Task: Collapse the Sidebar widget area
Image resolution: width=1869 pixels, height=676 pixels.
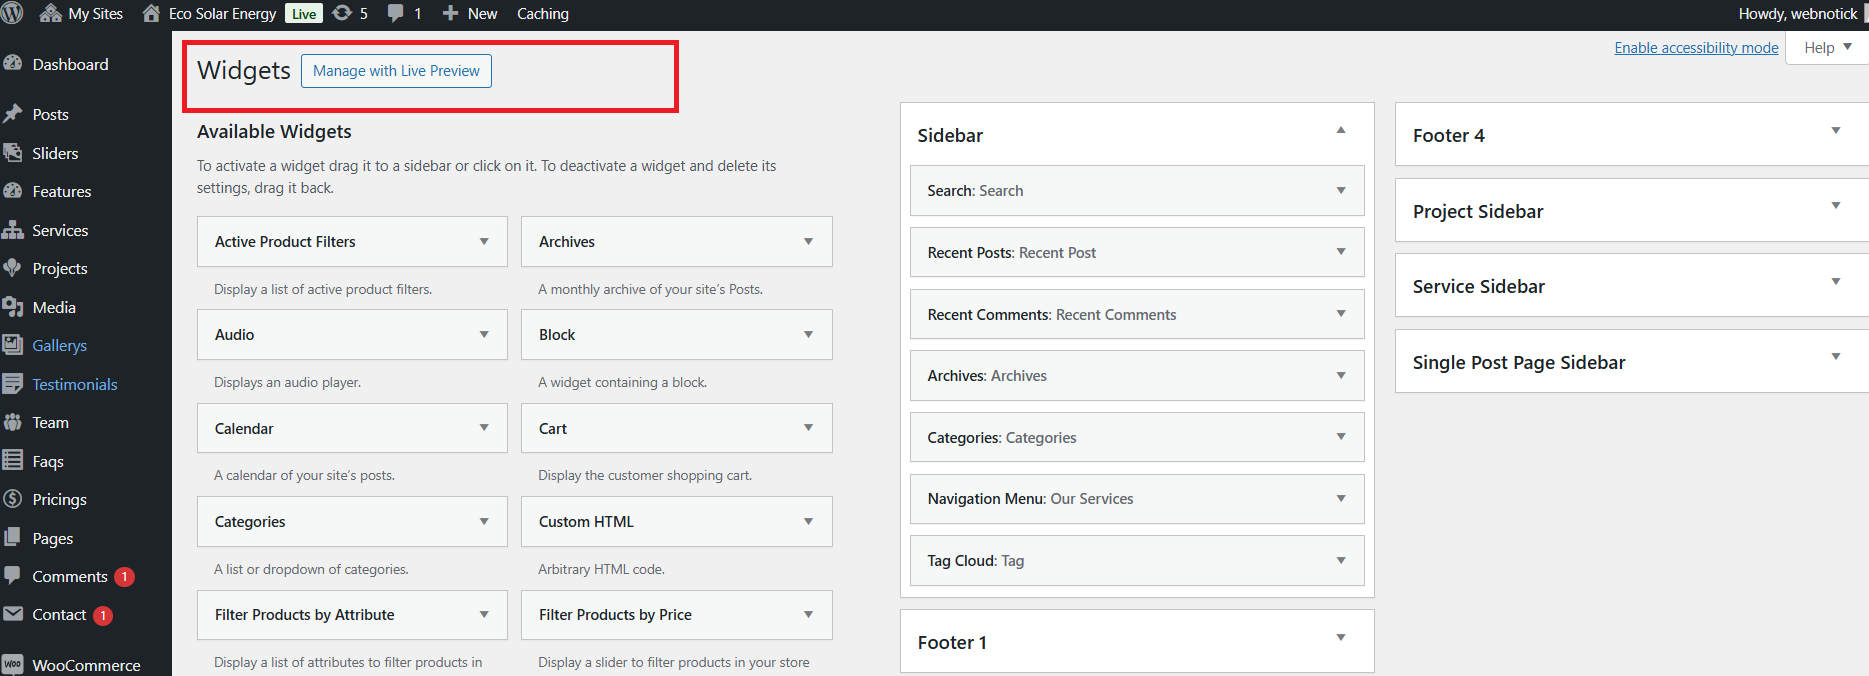Action: pos(1340,131)
